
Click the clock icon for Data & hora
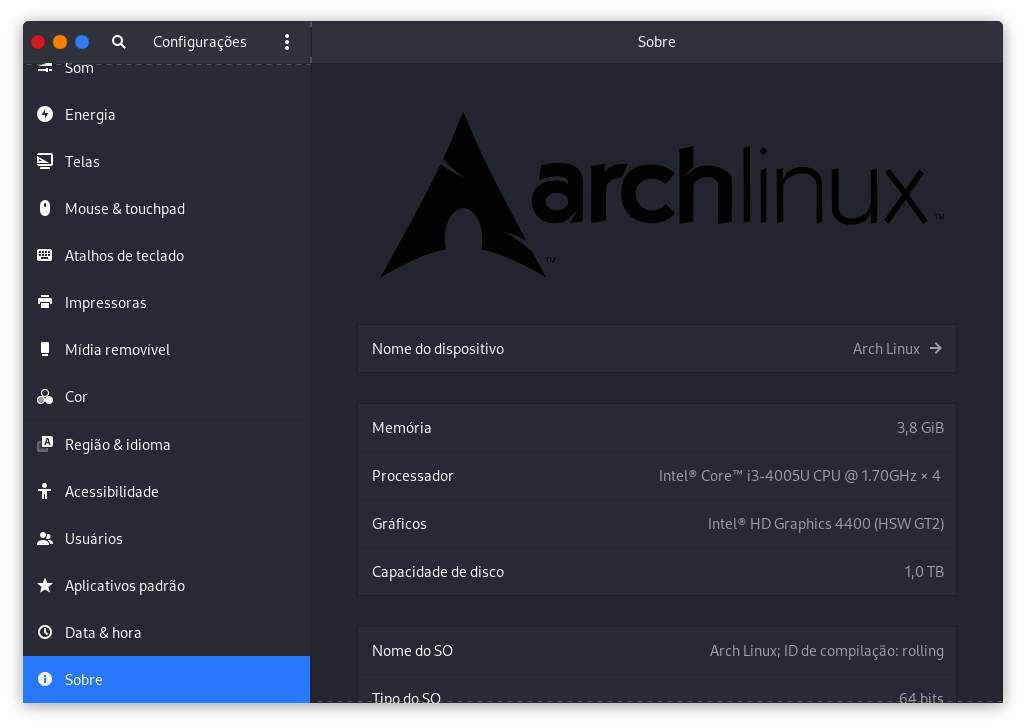(x=44, y=633)
